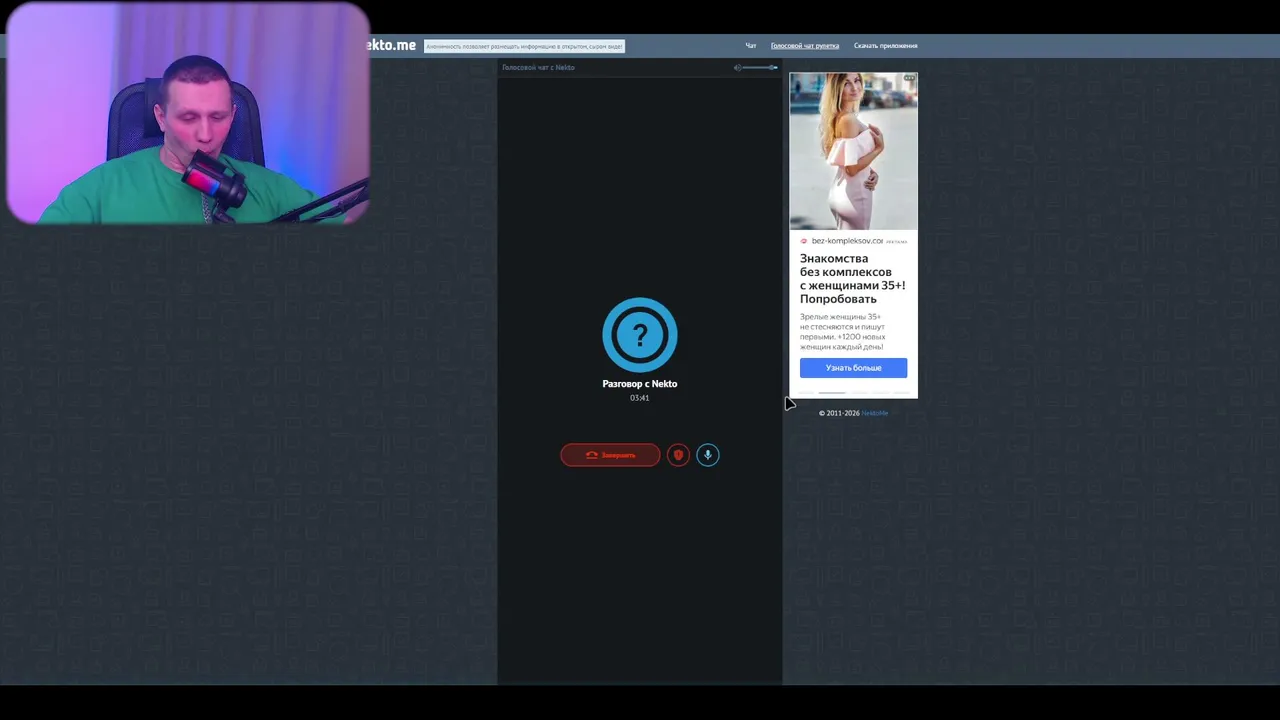Click the NektoMe footer link
Image resolution: width=1280 pixels, height=720 pixels.
[875, 413]
